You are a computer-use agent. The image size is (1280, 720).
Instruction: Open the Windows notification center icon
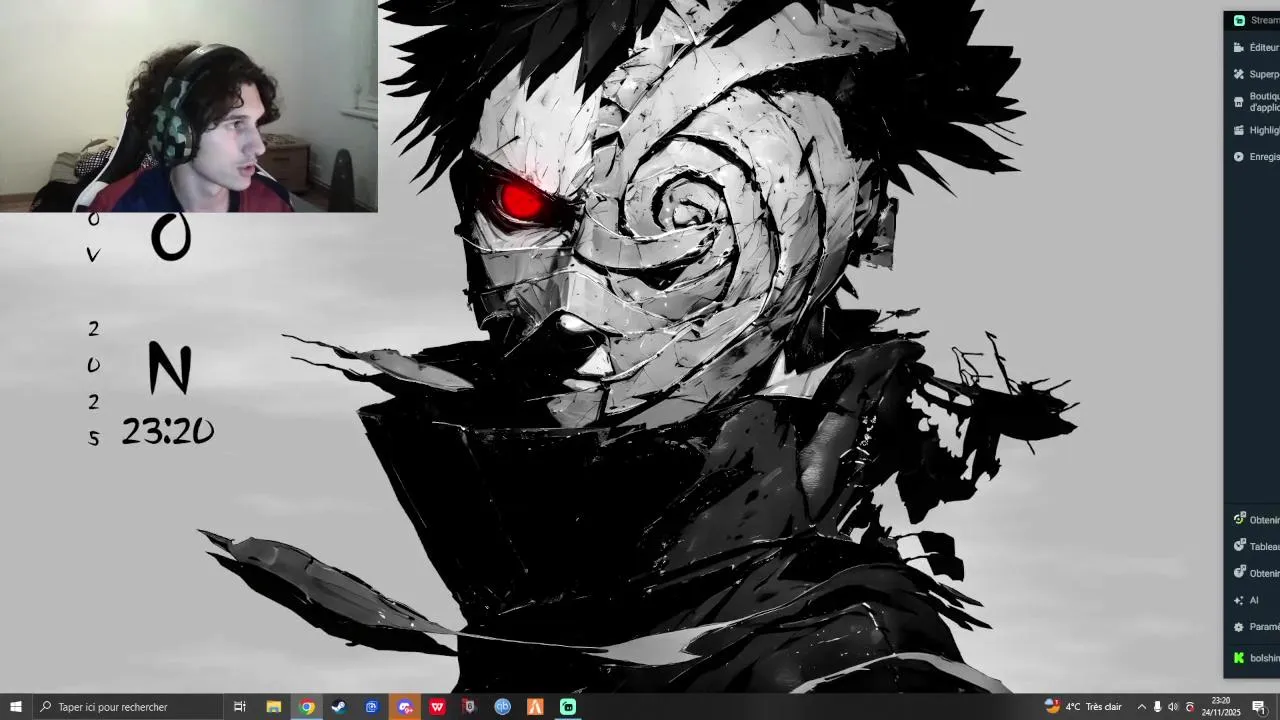pyautogui.click(x=1259, y=707)
